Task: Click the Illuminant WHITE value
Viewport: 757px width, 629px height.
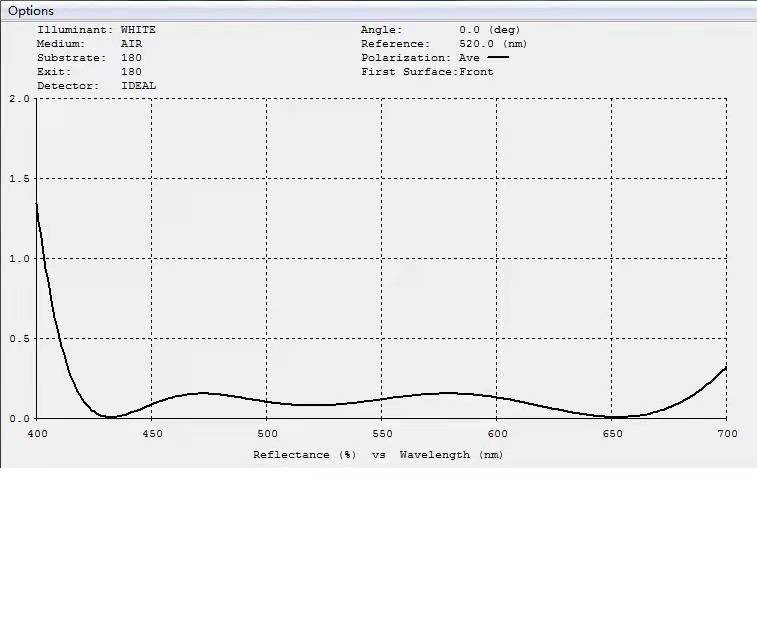Action: point(138,30)
